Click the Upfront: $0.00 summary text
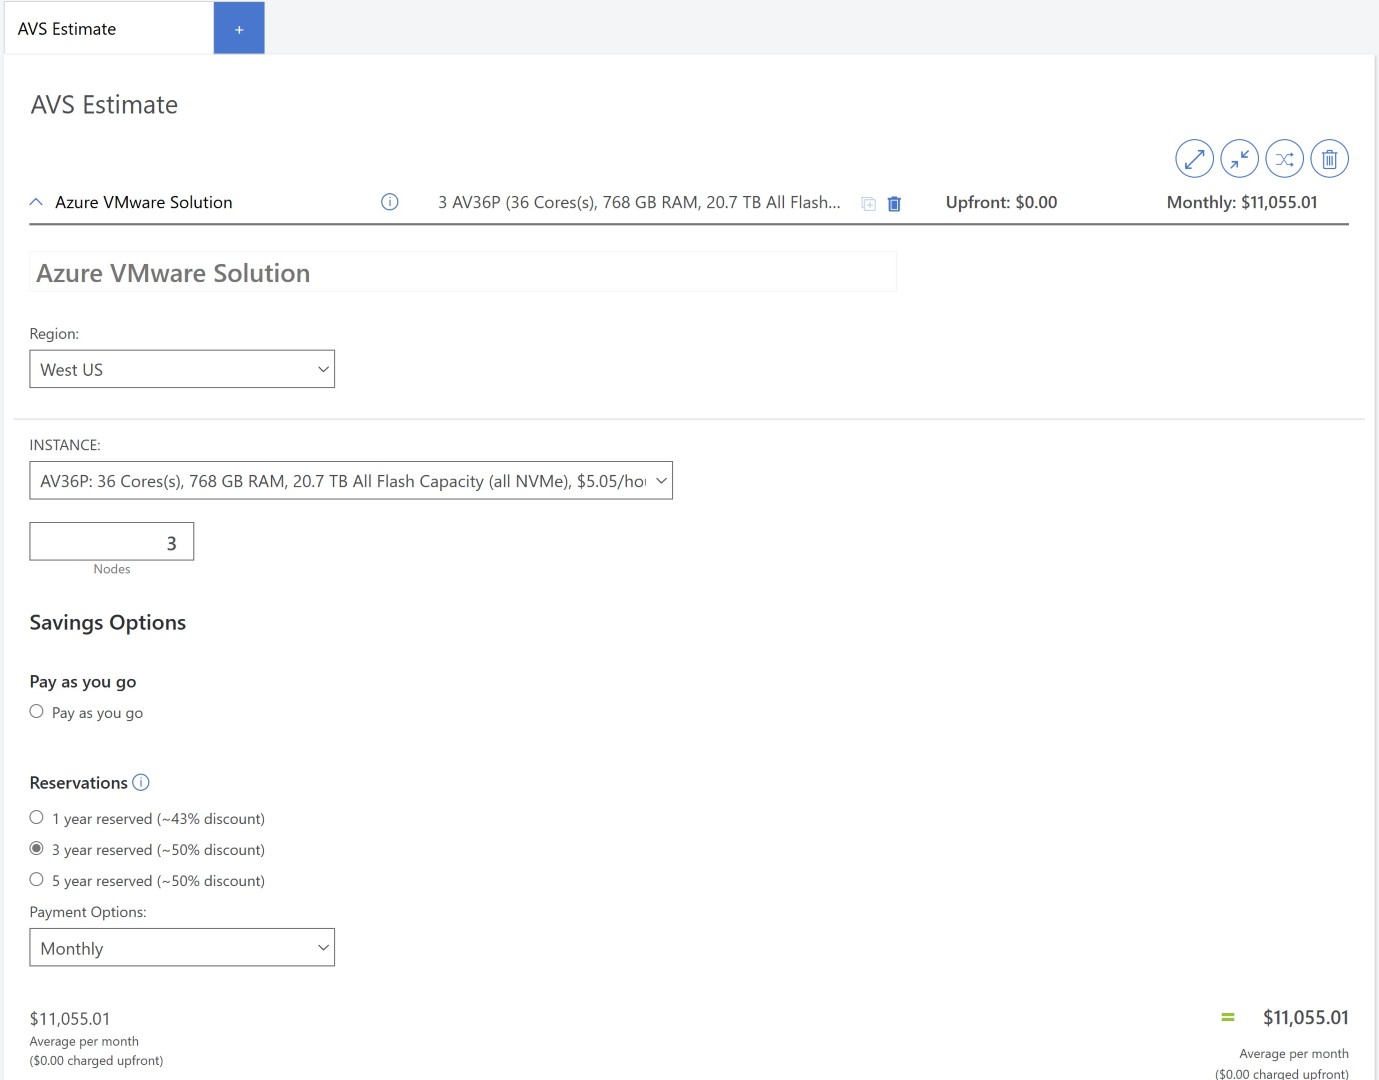The height and width of the screenshot is (1080, 1379). coord(1001,202)
